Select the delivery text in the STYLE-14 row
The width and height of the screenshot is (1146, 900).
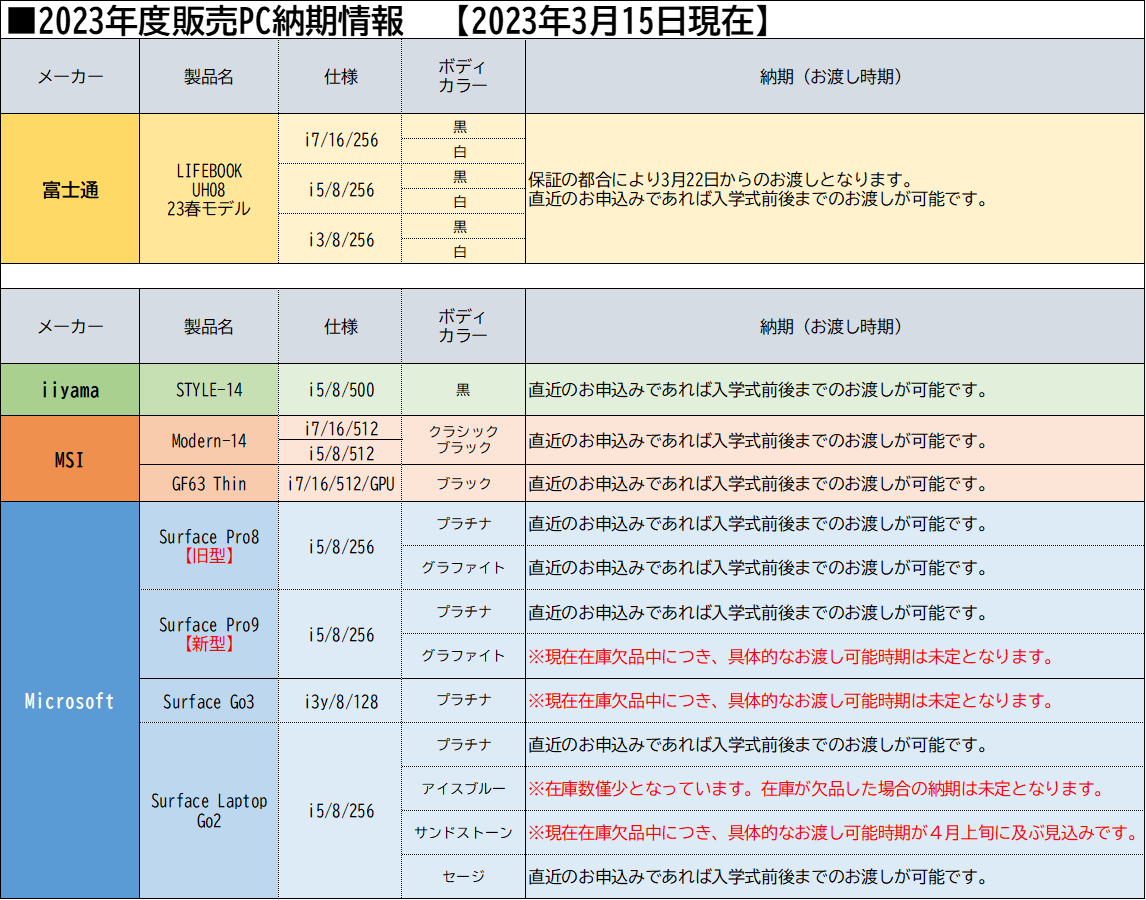[x=758, y=390]
